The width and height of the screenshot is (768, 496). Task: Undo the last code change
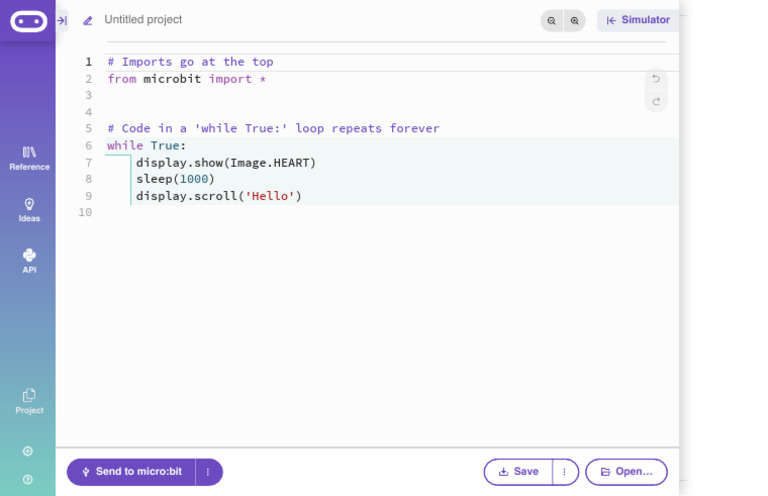[656, 79]
